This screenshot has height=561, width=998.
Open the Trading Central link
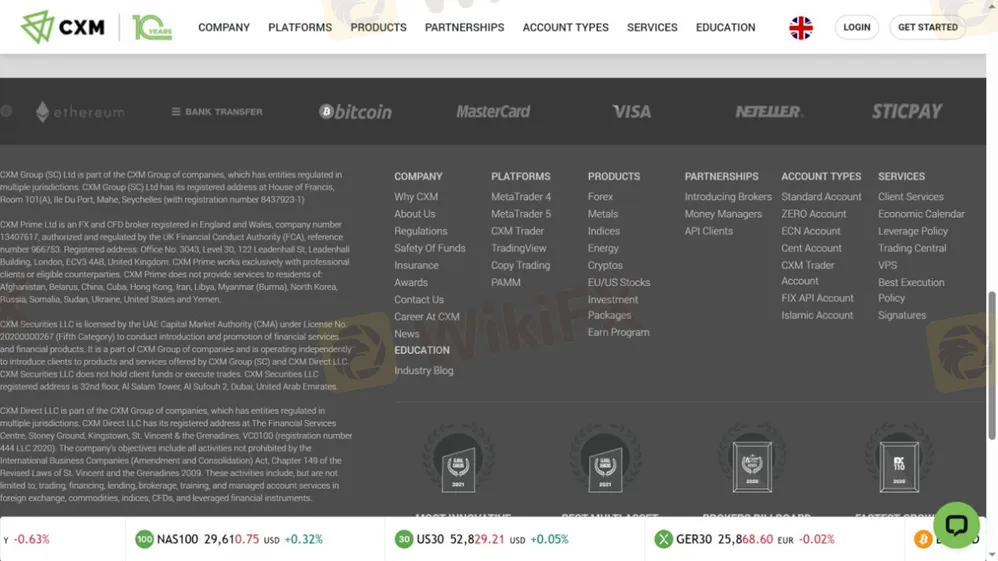(912, 248)
